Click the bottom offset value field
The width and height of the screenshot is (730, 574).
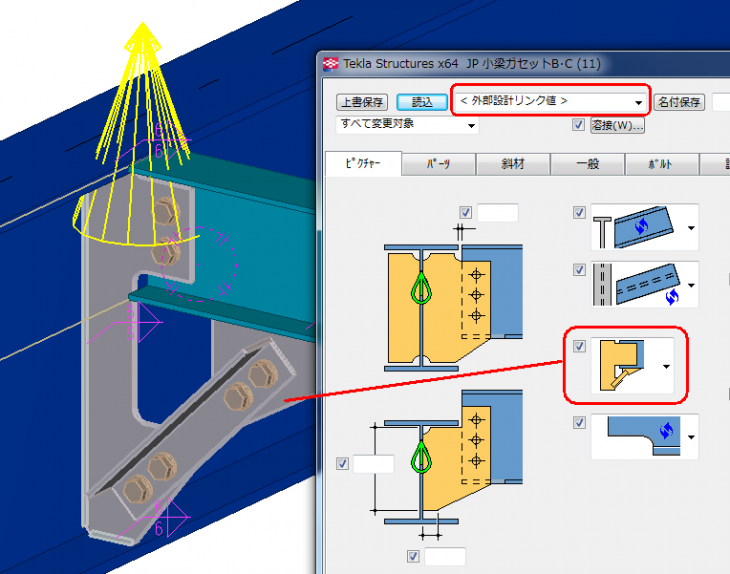click(x=445, y=556)
